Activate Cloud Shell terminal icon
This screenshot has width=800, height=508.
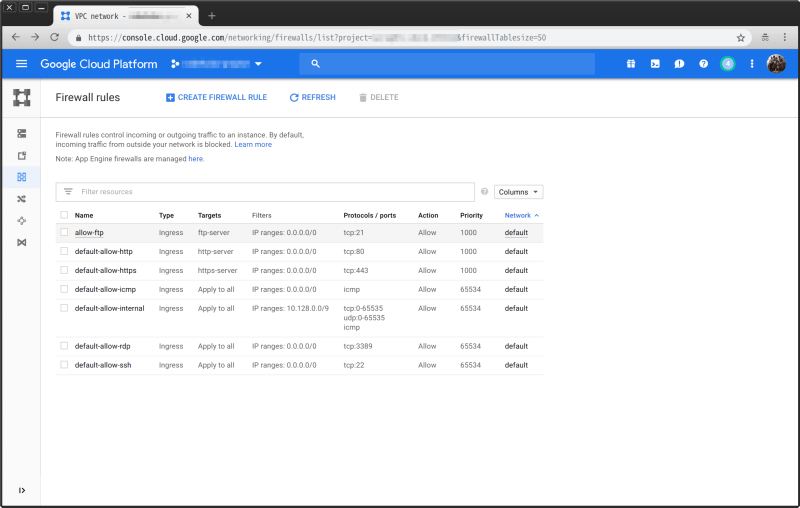point(655,64)
